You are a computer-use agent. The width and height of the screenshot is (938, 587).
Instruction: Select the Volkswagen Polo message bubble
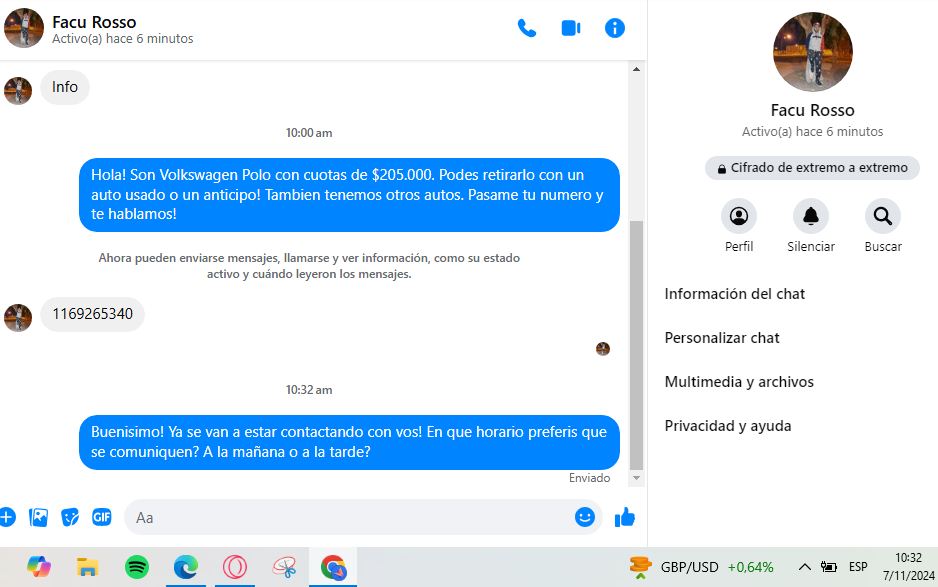tap(349, 194)
